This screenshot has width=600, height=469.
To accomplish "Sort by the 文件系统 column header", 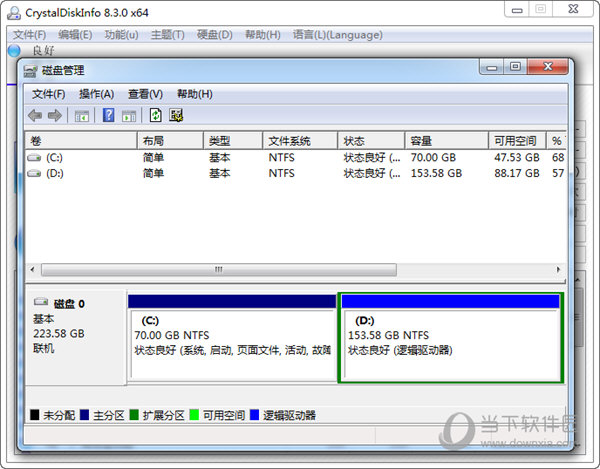I will click(x=300, y=141).
